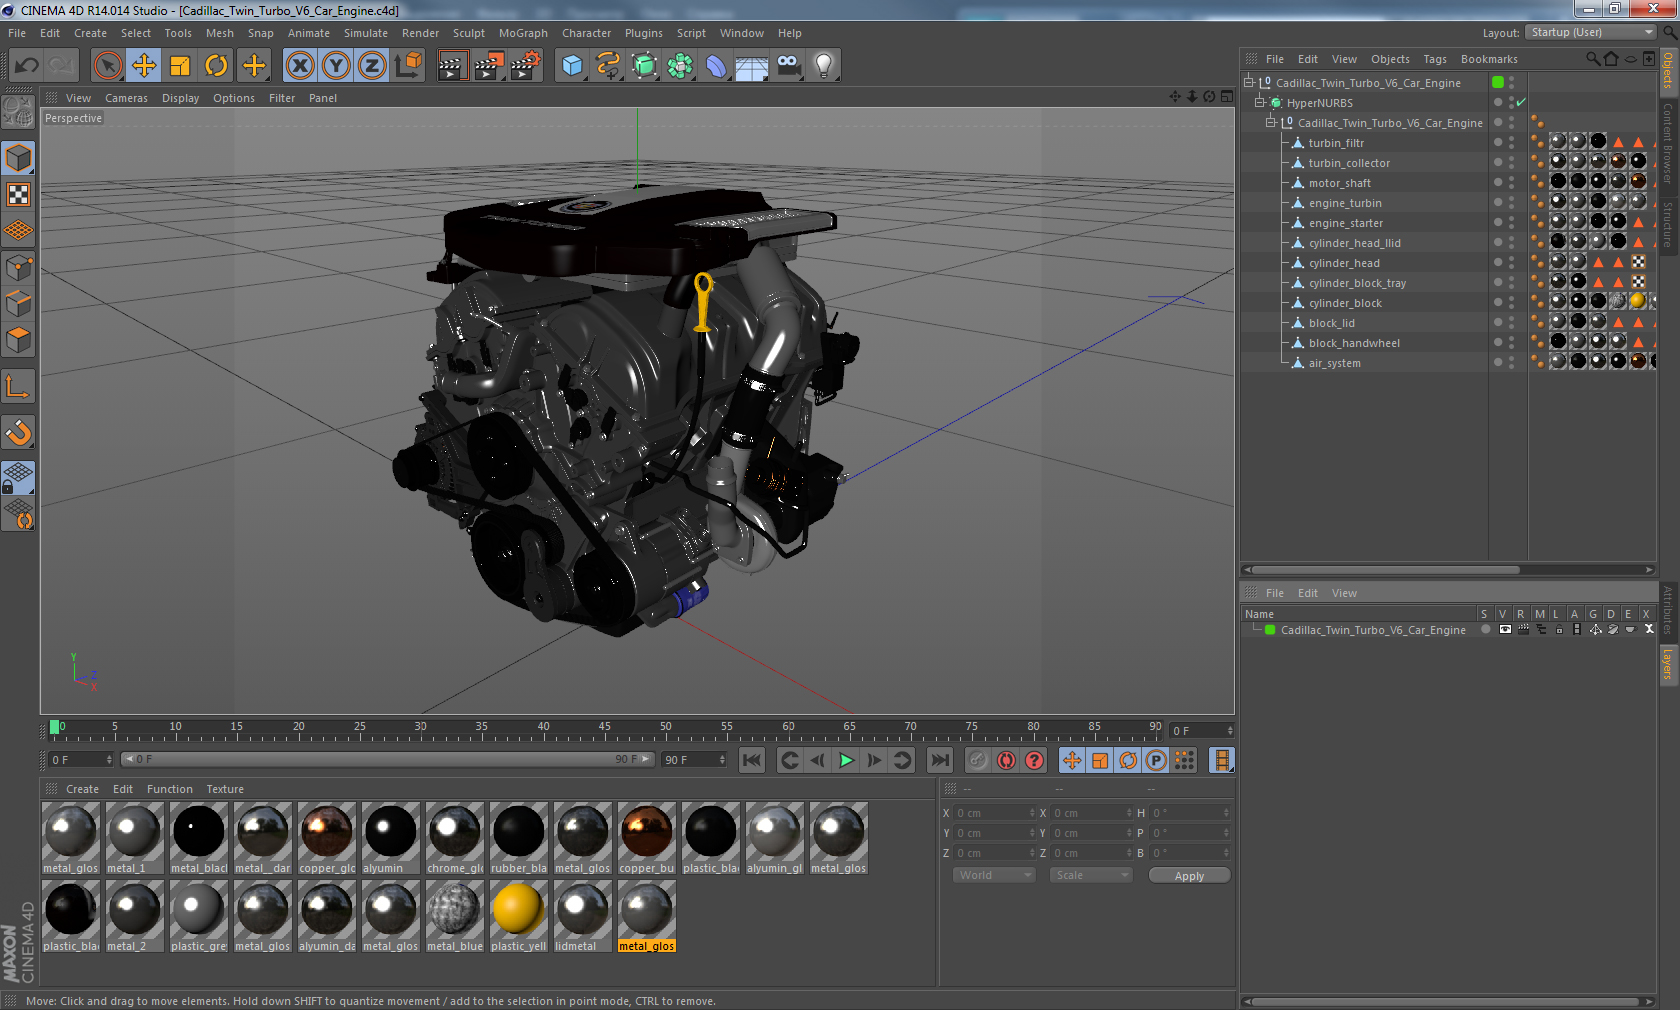
Task: Enable Points mode
Action: point(18,267)
